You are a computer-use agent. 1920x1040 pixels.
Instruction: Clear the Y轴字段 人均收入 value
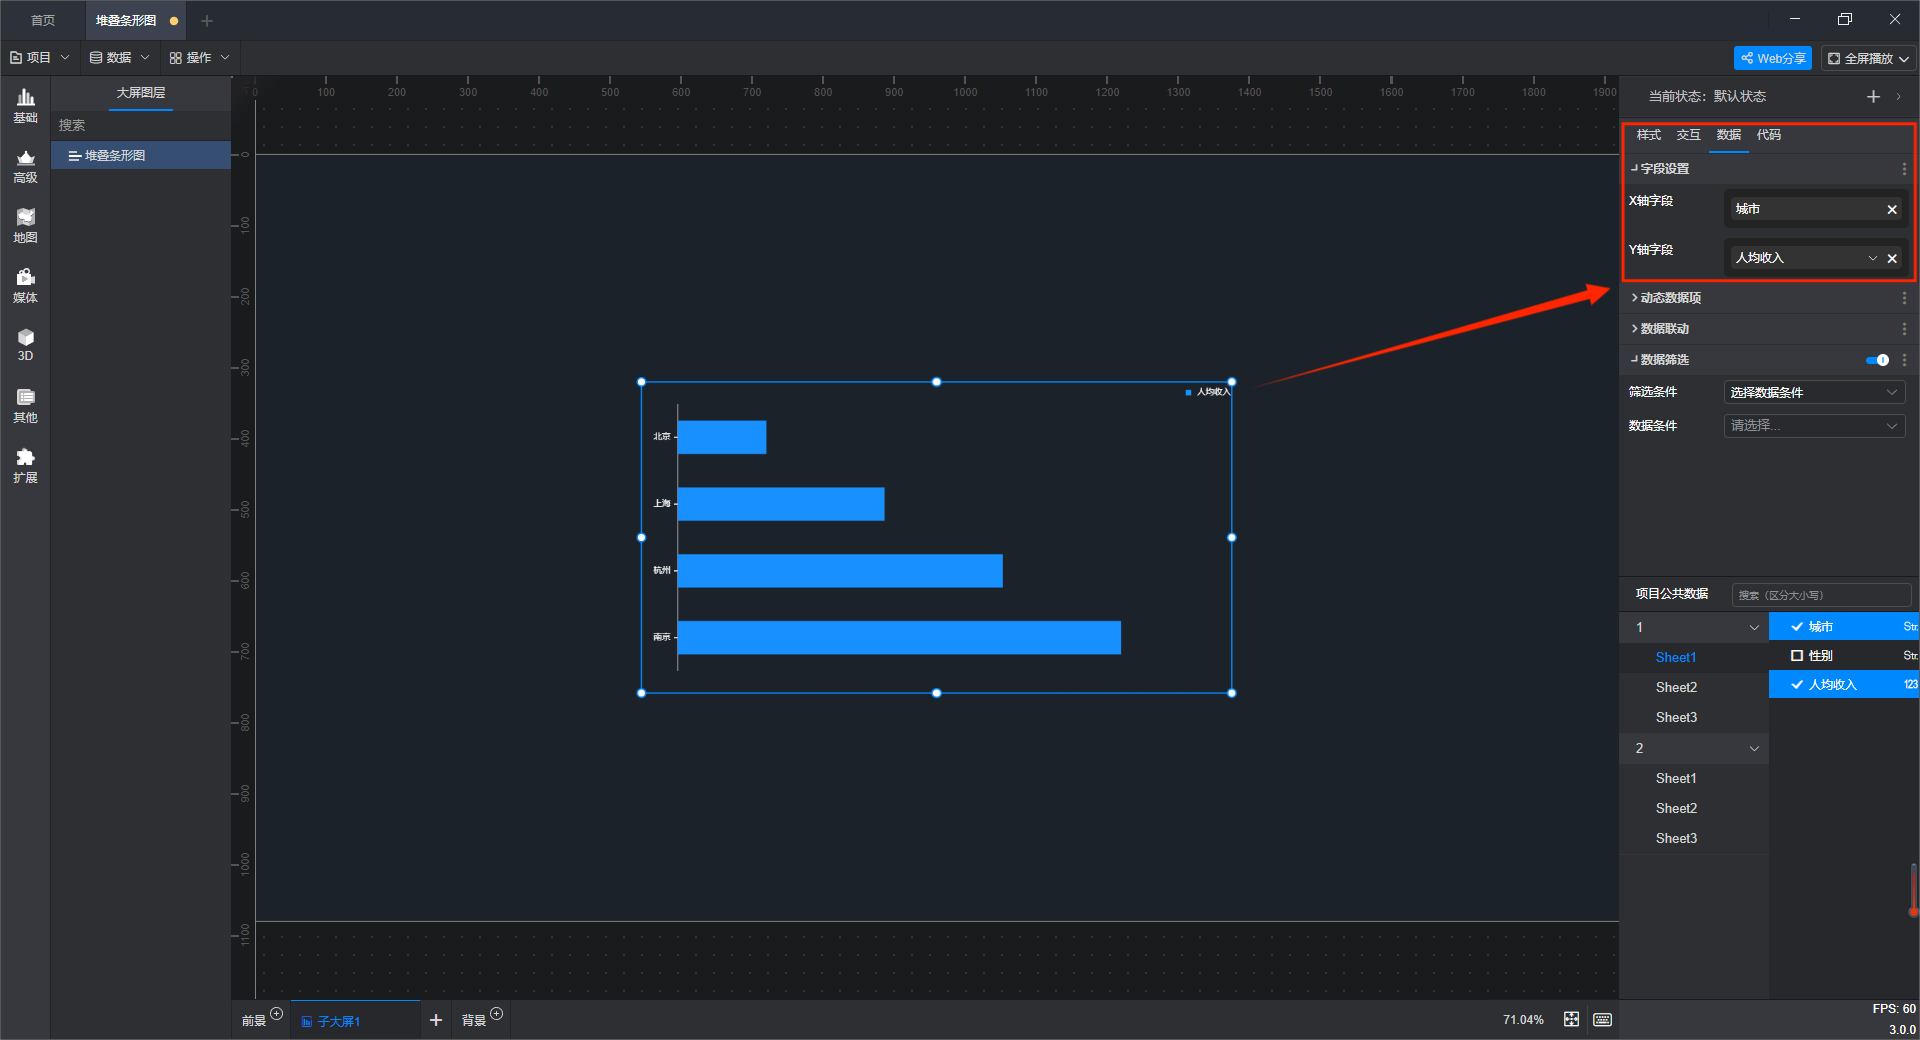(x=1892, y=258)
